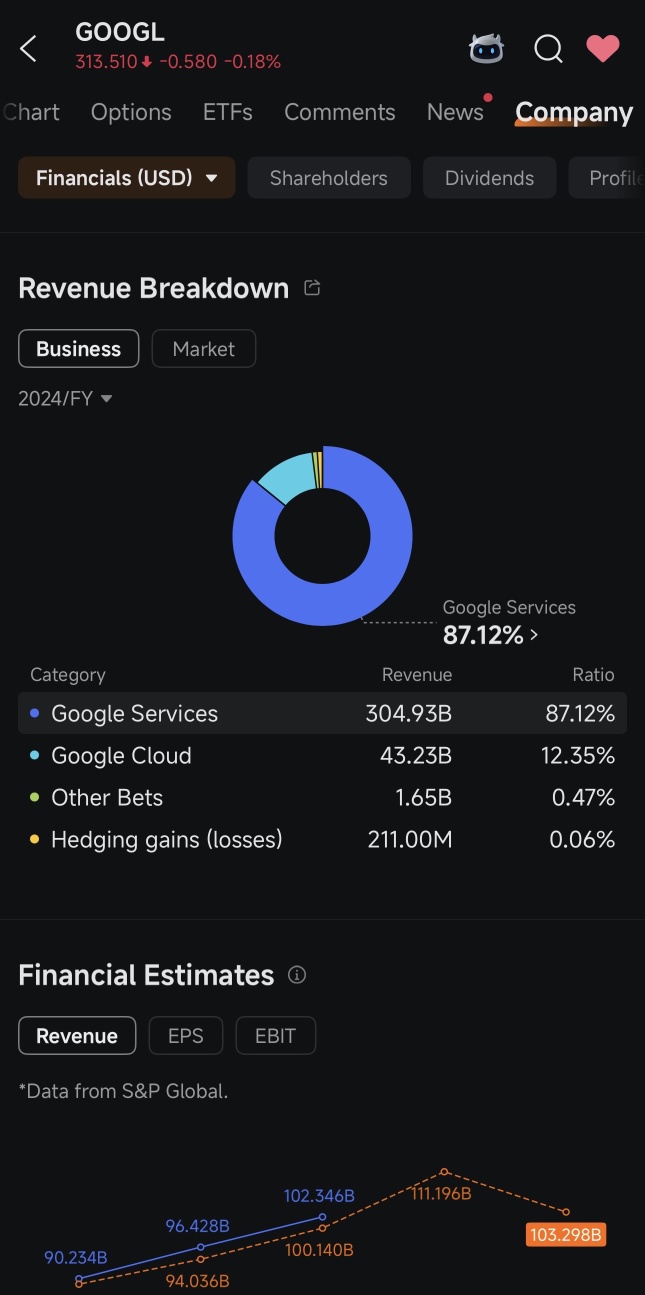Open the News tab
645x1295 pixels.
(455, 112)
